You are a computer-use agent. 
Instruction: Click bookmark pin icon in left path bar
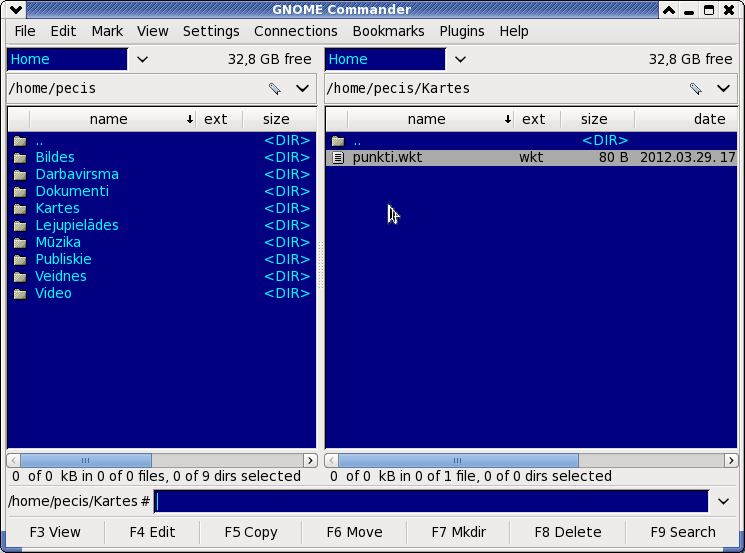coord(274,88)
